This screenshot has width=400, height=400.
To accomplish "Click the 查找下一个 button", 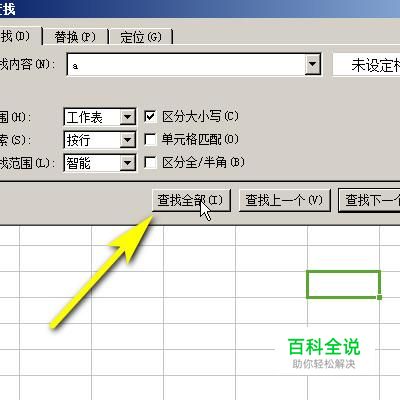I will pos(369,200).
